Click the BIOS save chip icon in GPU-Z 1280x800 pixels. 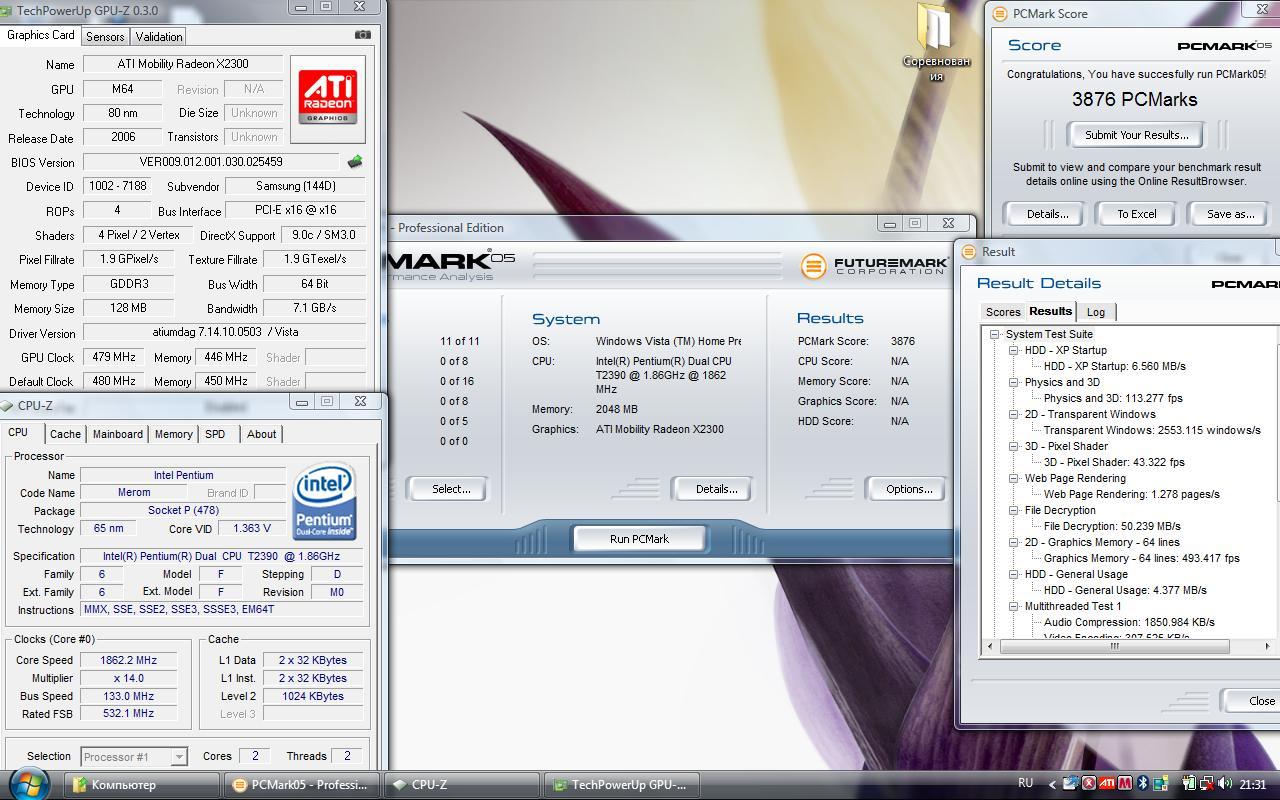[x=355, y=162]
